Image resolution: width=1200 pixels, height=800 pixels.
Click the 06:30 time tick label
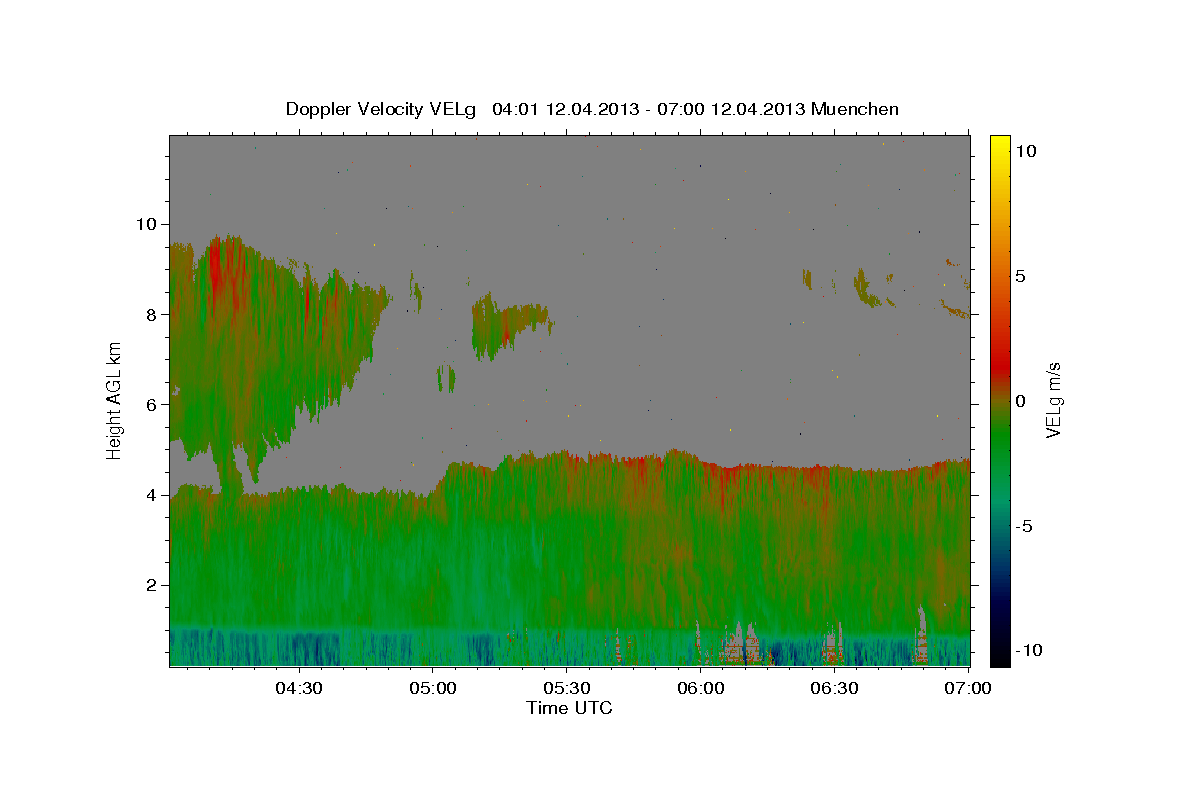pos(834,688)
